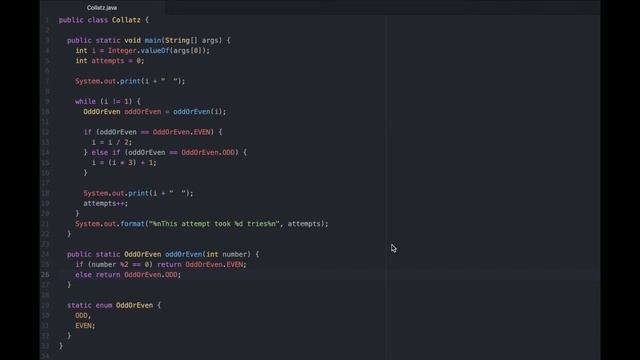Screen dimensions: 640x360
Task: Click line number 24 in the gutter
Action: (x=45, y=254)
